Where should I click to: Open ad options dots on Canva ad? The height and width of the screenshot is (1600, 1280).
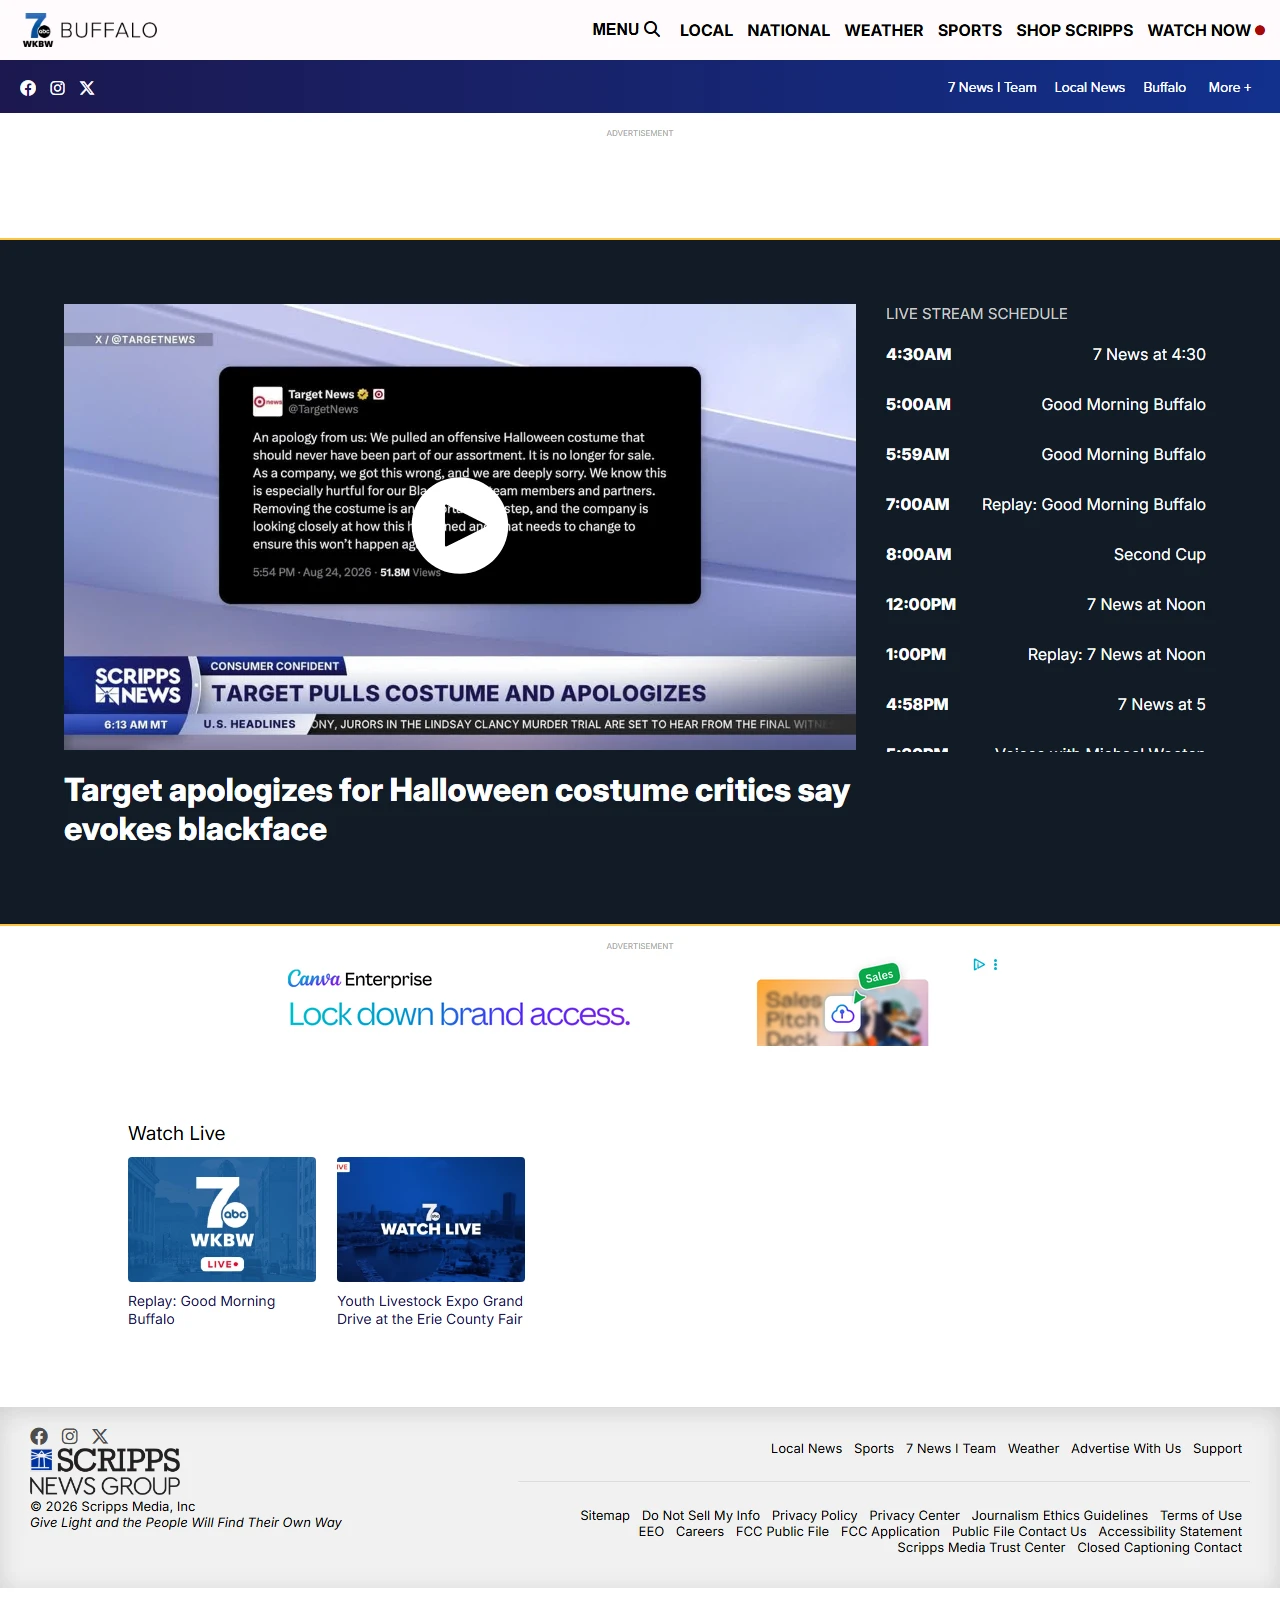(995, 964)
